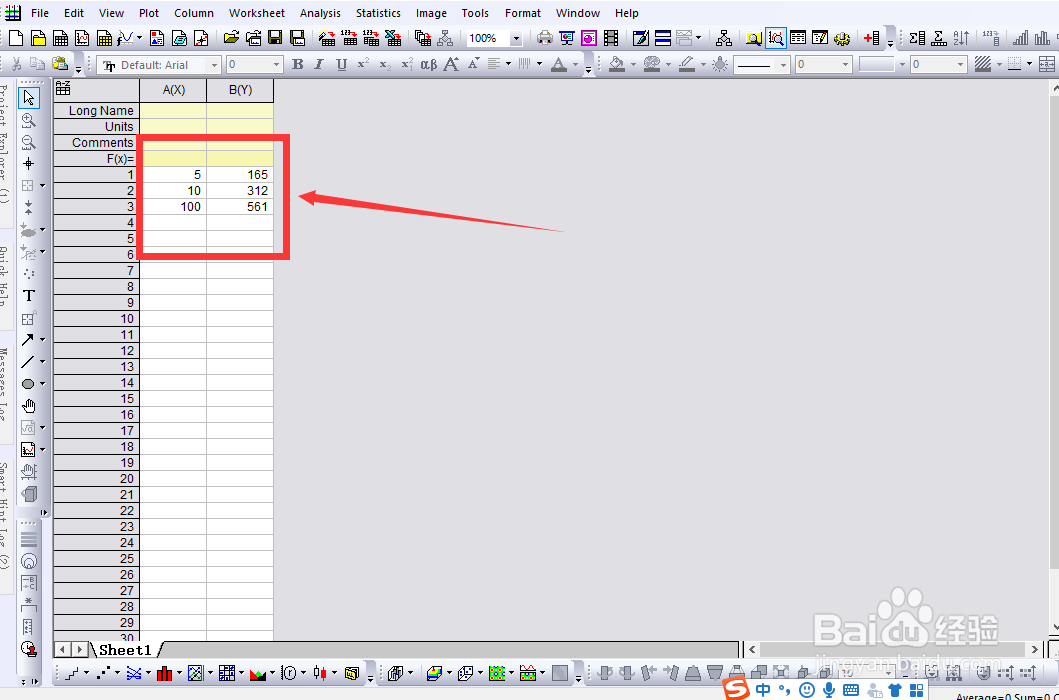Select the Pan hand tool
Image resolution: width=1059 pixels, height=700 pixels.
pyautogui.click(x=28, y=406)
